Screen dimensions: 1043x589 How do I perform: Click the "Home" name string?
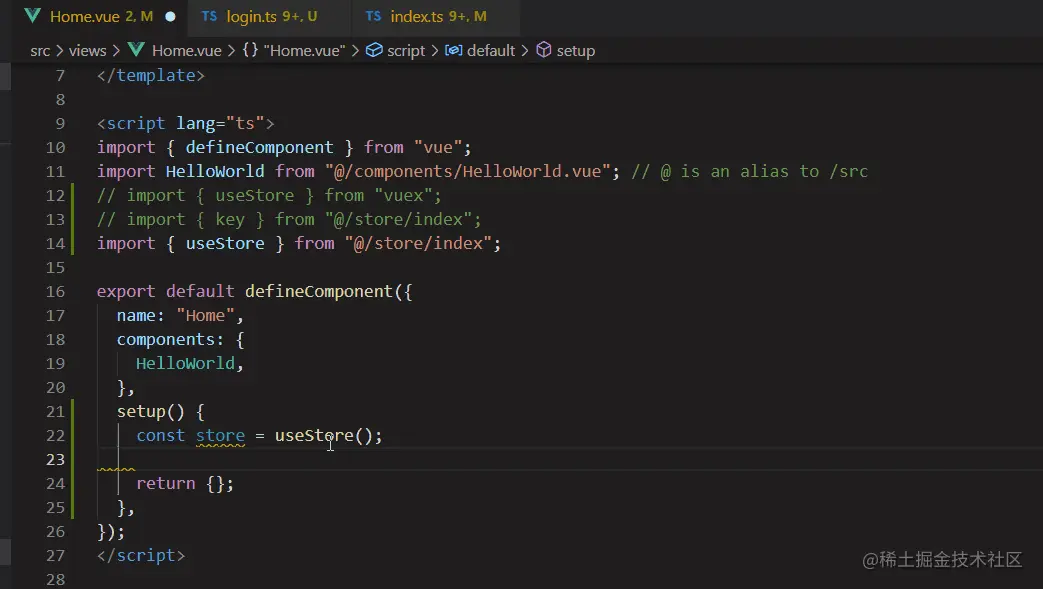click(206, 315)
